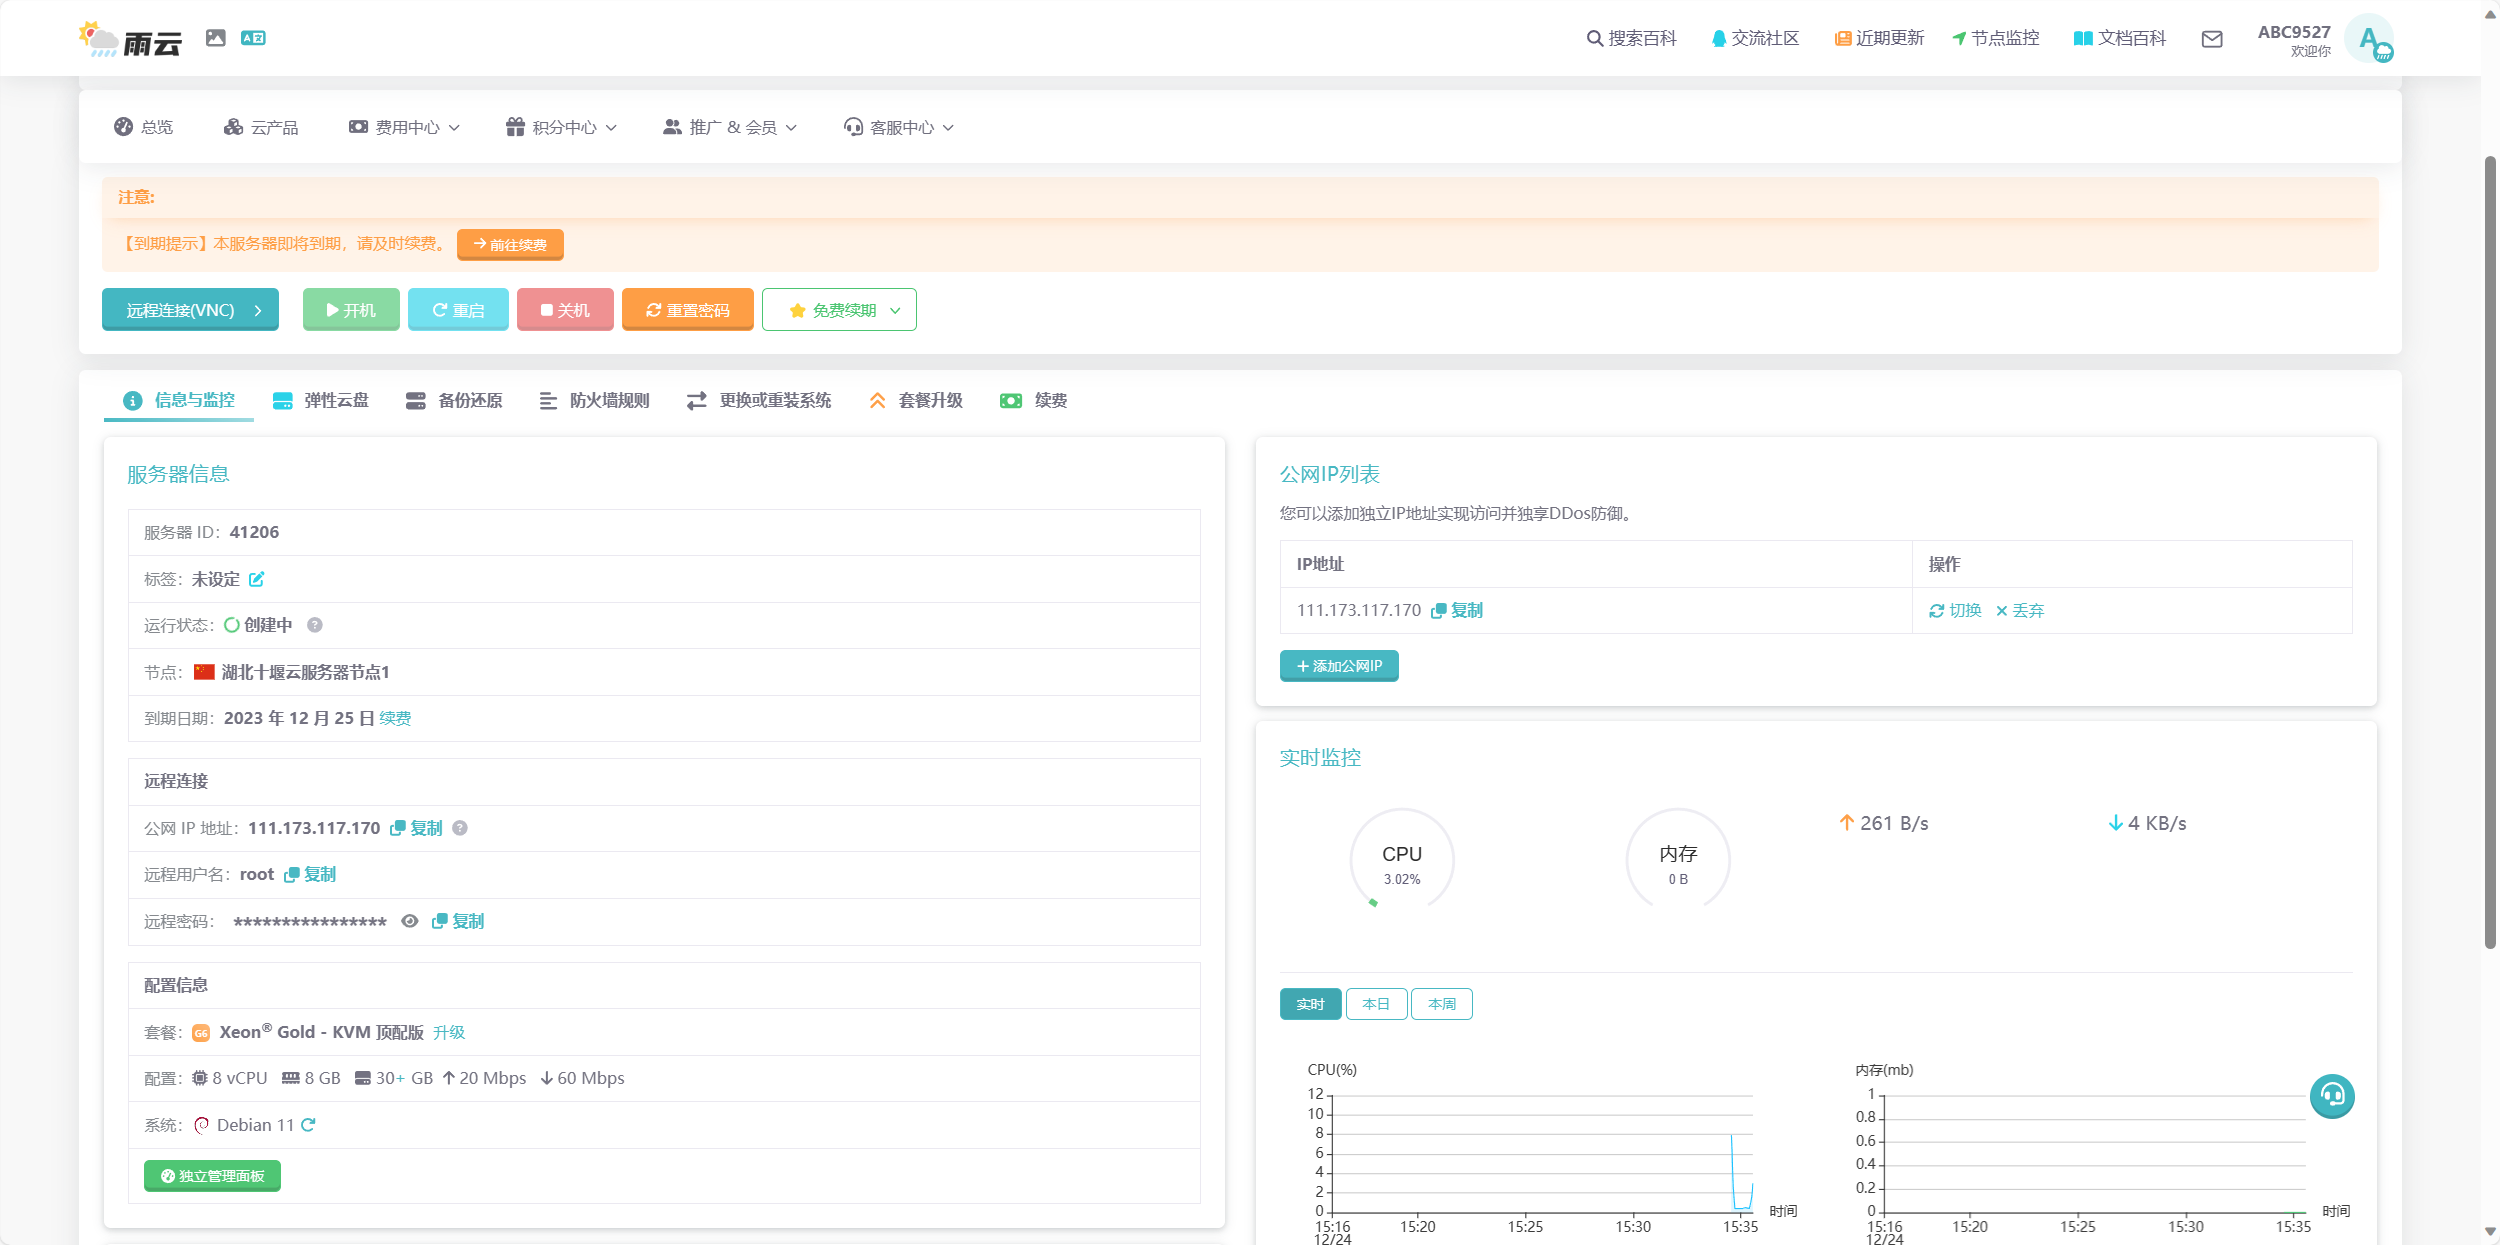This screenshot has height=1245, width=2500.
Task: Open the floating customer support headset icon
Action: coord(2332,1096)
